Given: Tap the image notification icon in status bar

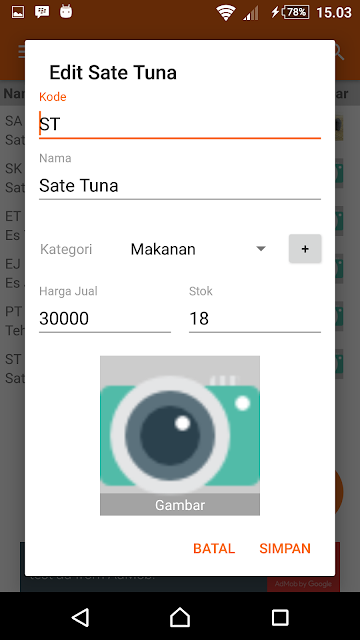Looking at the screenshot, I should point(18,12).
